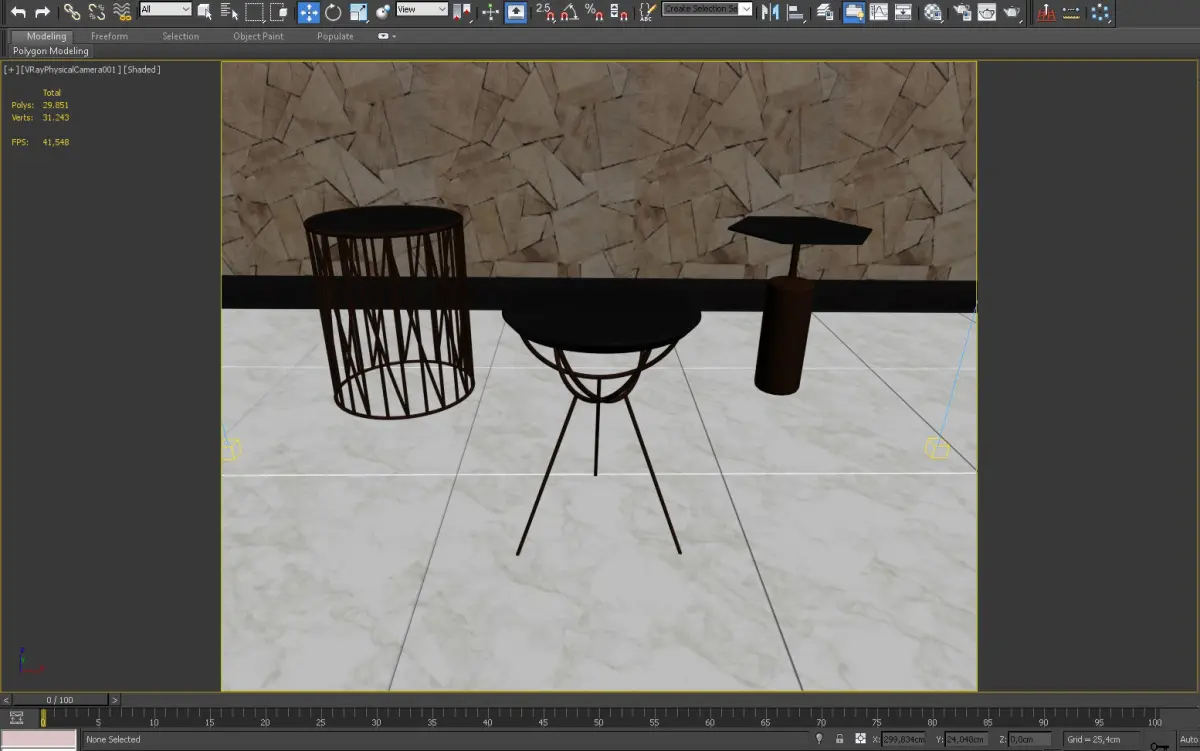Click the red grid toolbar icon

pos(1046,12)
